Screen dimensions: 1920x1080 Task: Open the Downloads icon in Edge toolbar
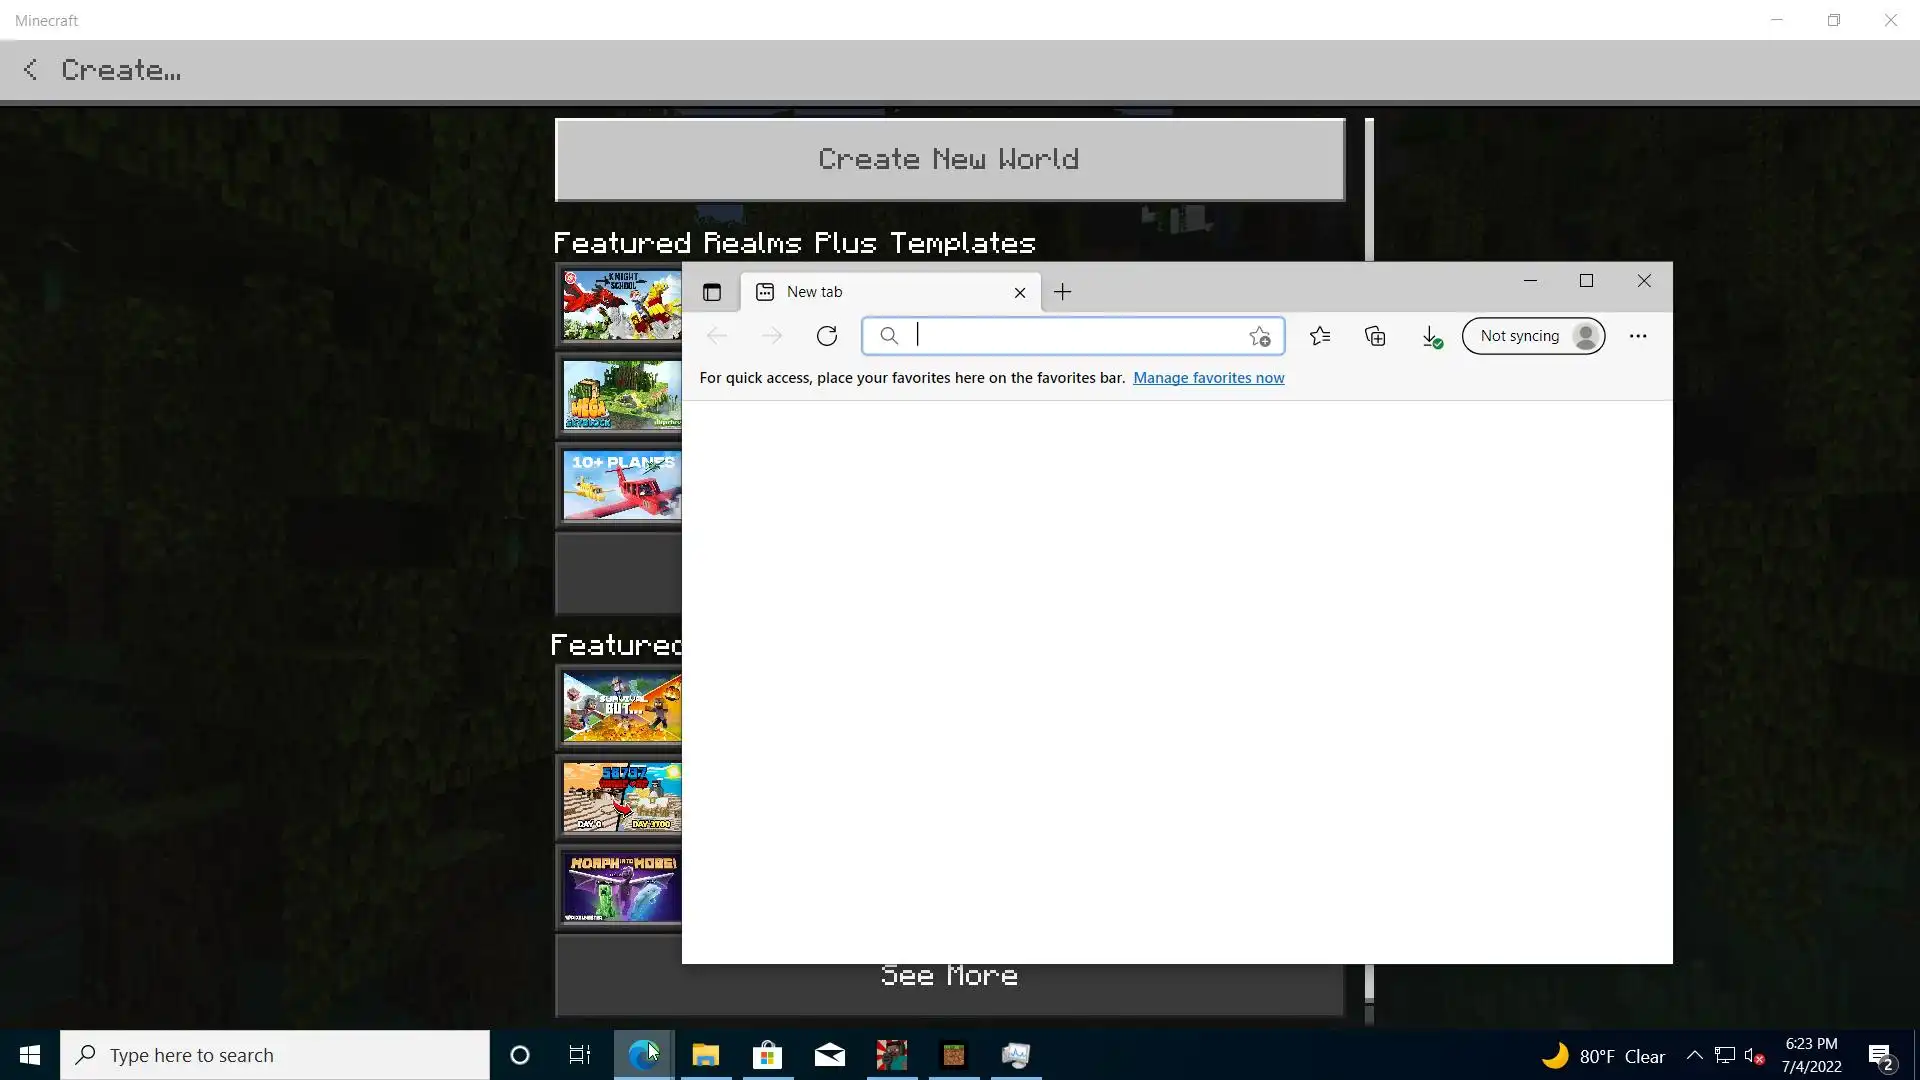[x=1431, y=337]
